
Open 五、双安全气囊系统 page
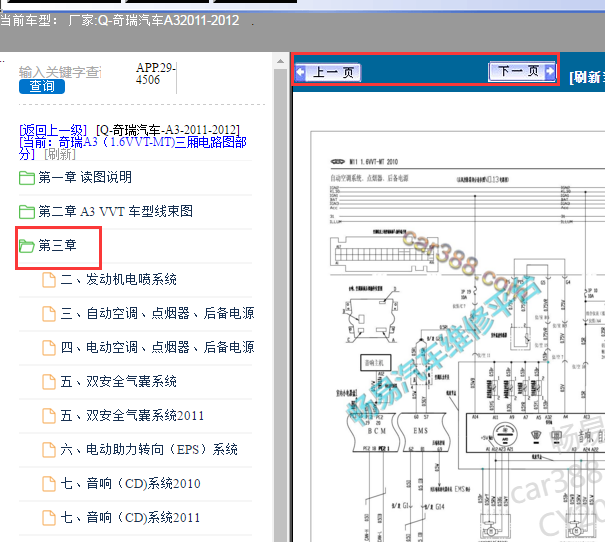[118, 382]
